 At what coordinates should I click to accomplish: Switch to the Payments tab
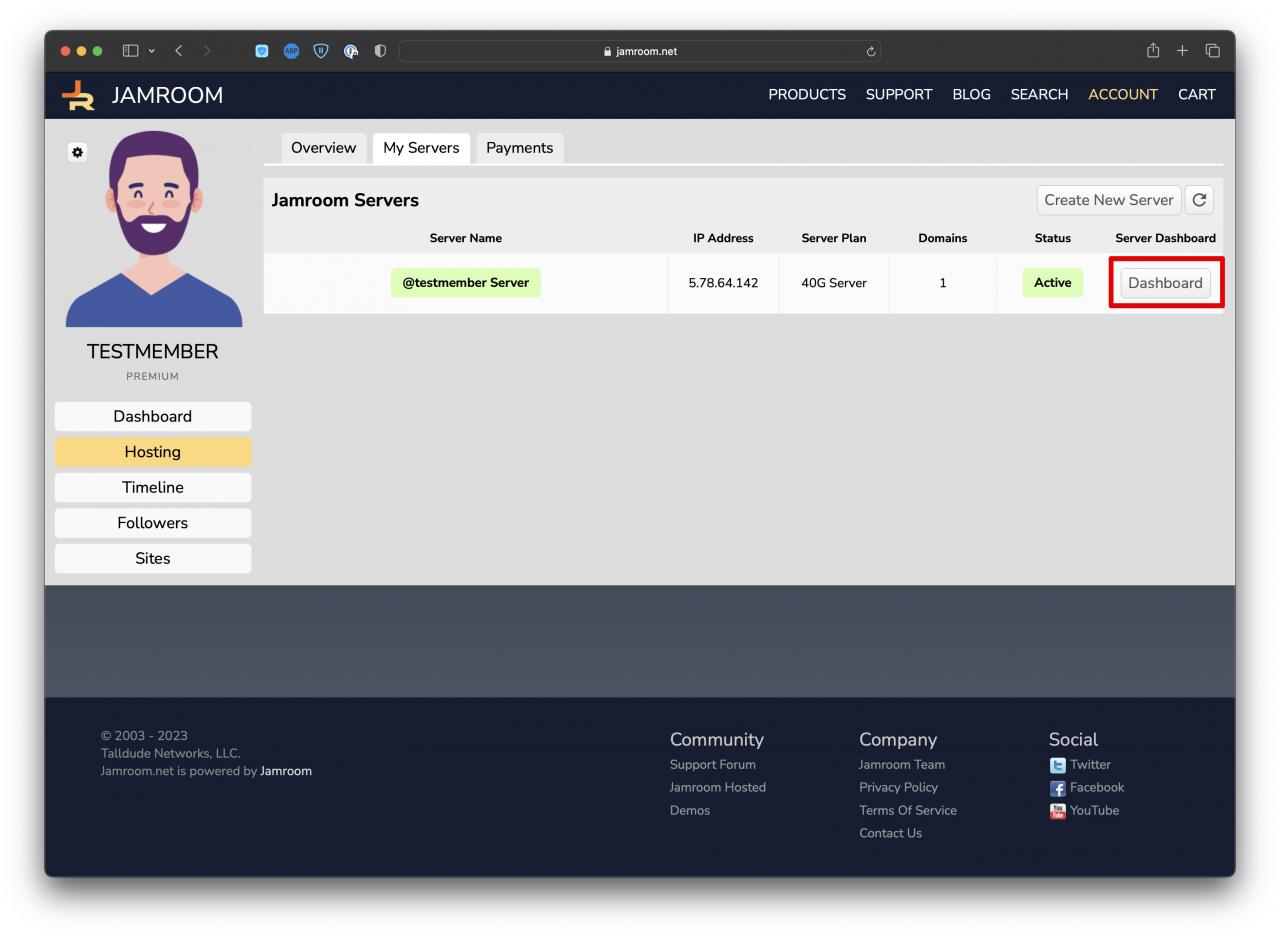point(519,148)
